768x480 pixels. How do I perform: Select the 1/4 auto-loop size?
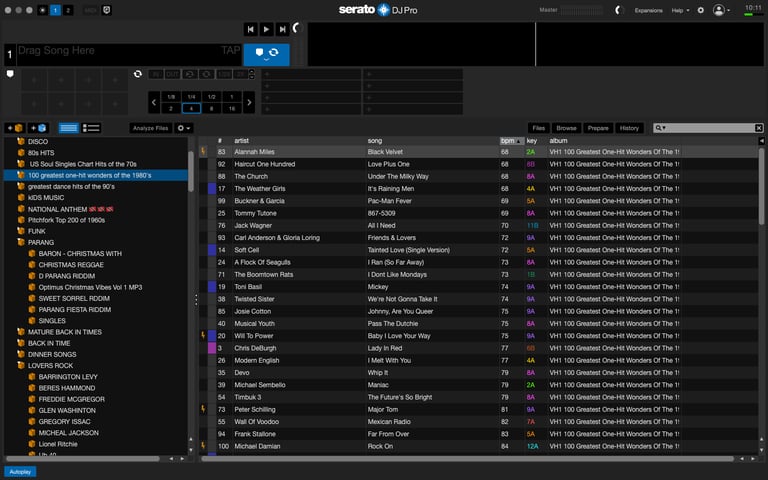point(192,97)
